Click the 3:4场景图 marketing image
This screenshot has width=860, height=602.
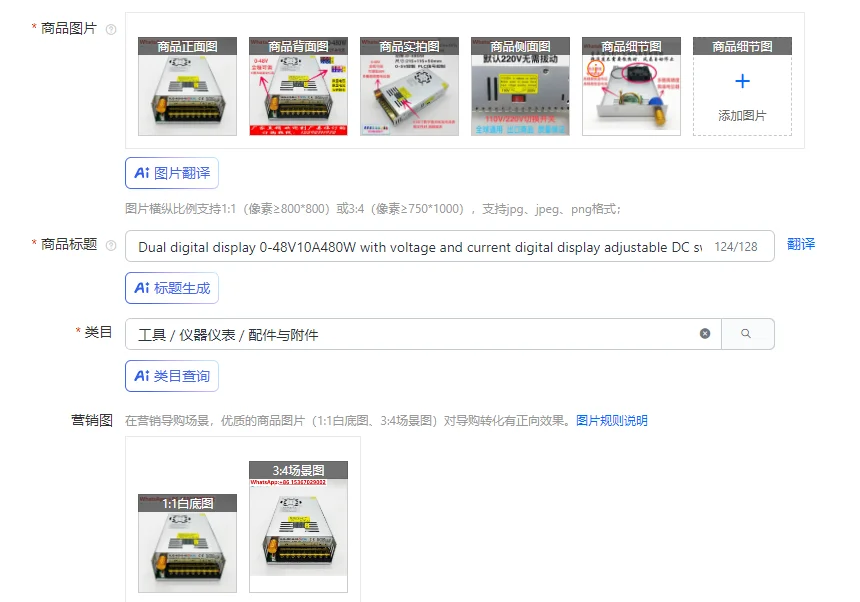click(298, 527)
